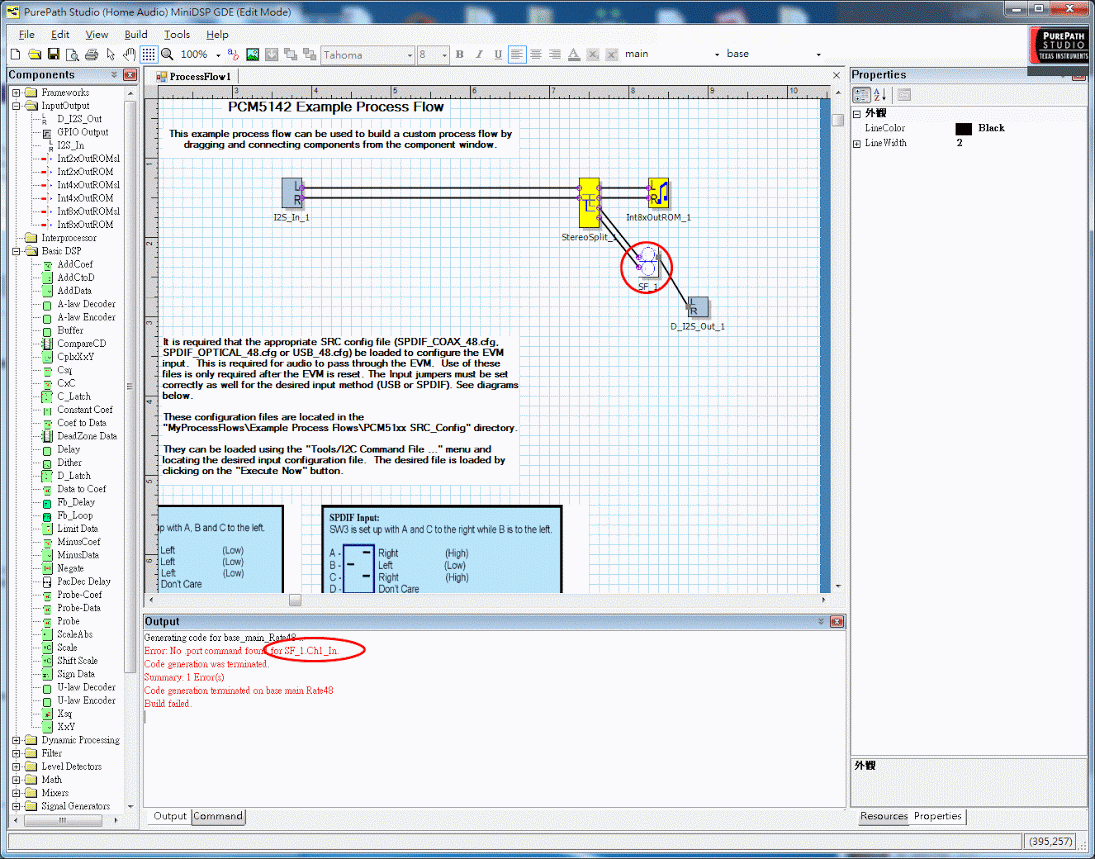
Task: Select the hand pan tool
Action: pyautogui.click(x=129, y=54)
